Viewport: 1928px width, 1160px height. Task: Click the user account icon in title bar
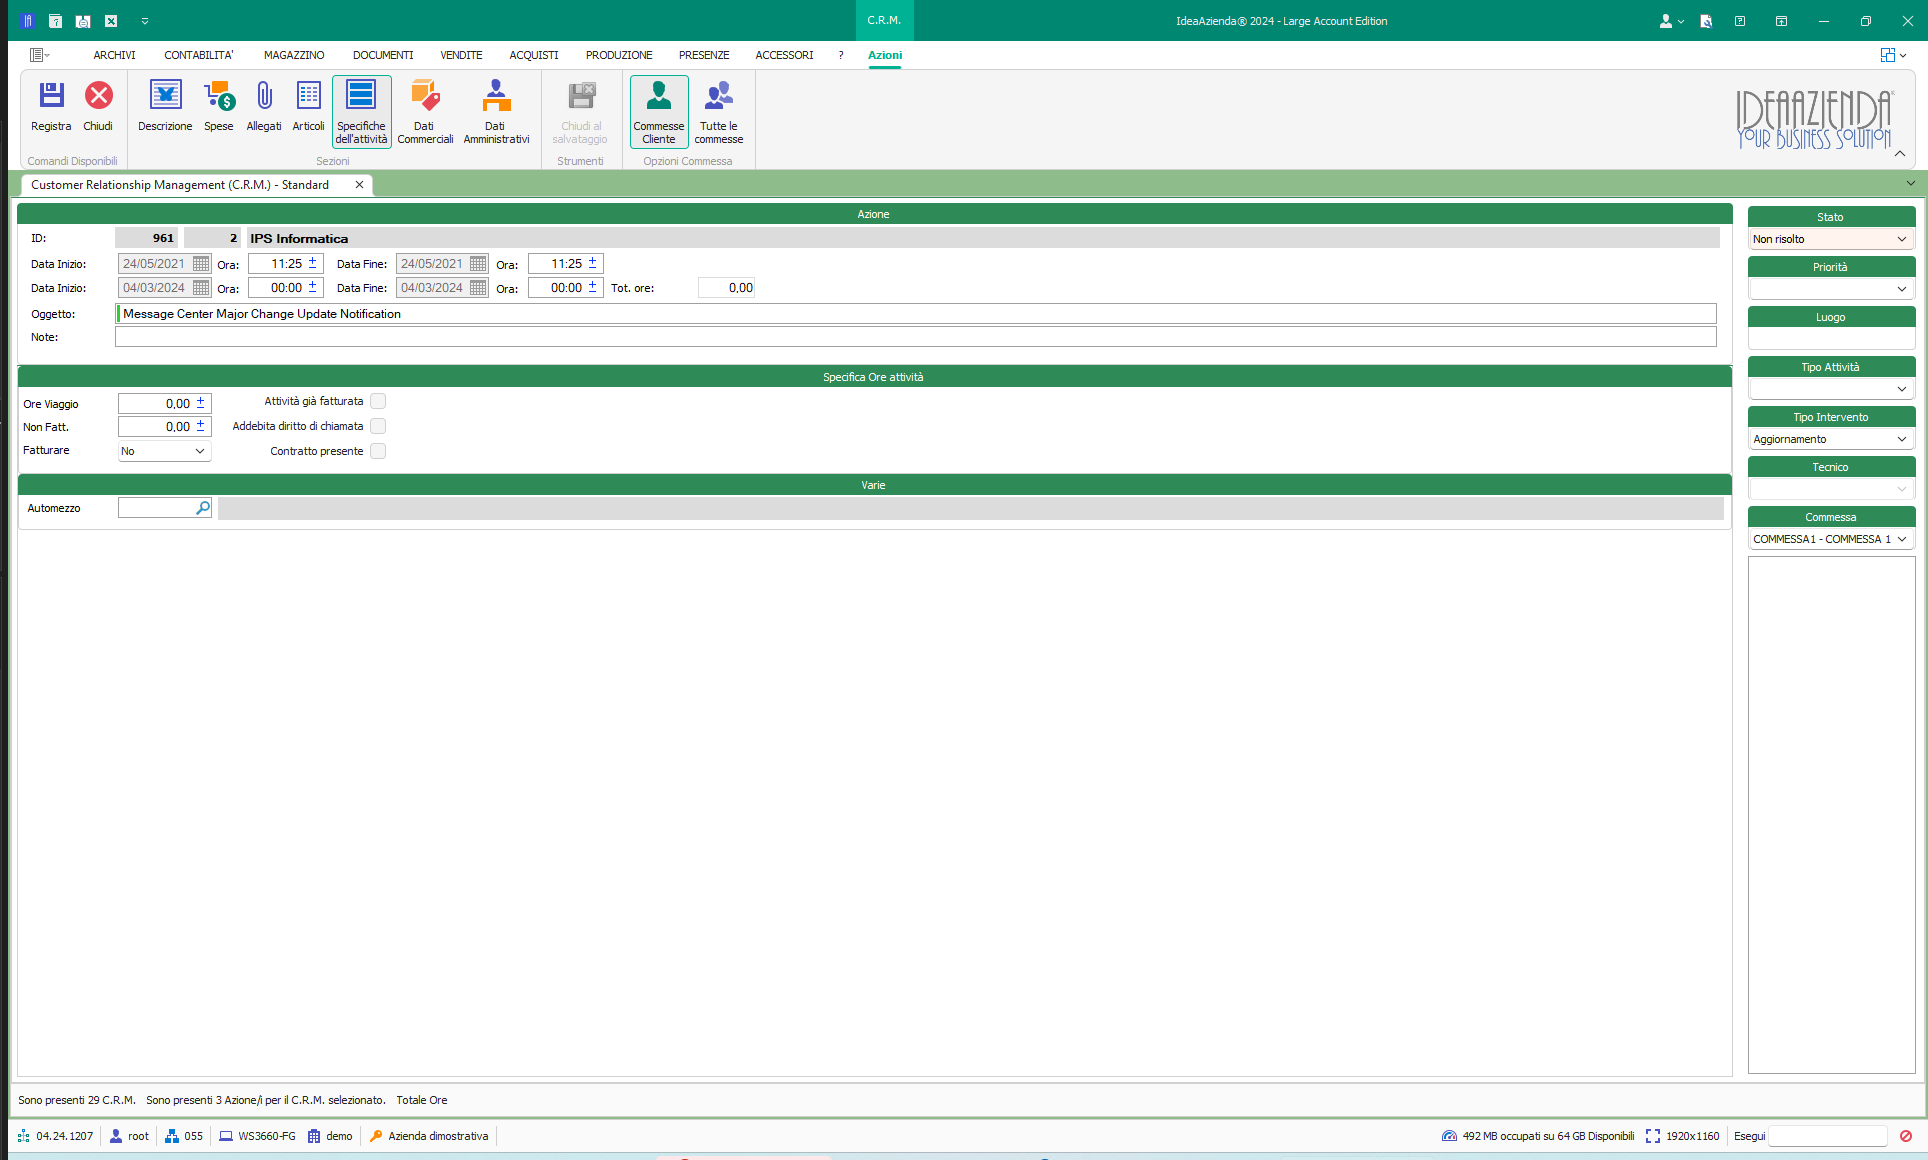click(x=1666, y=21)
